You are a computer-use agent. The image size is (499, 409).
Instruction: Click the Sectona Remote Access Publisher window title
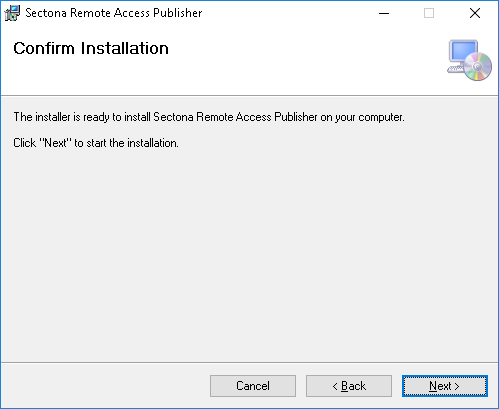pos(114,13)
